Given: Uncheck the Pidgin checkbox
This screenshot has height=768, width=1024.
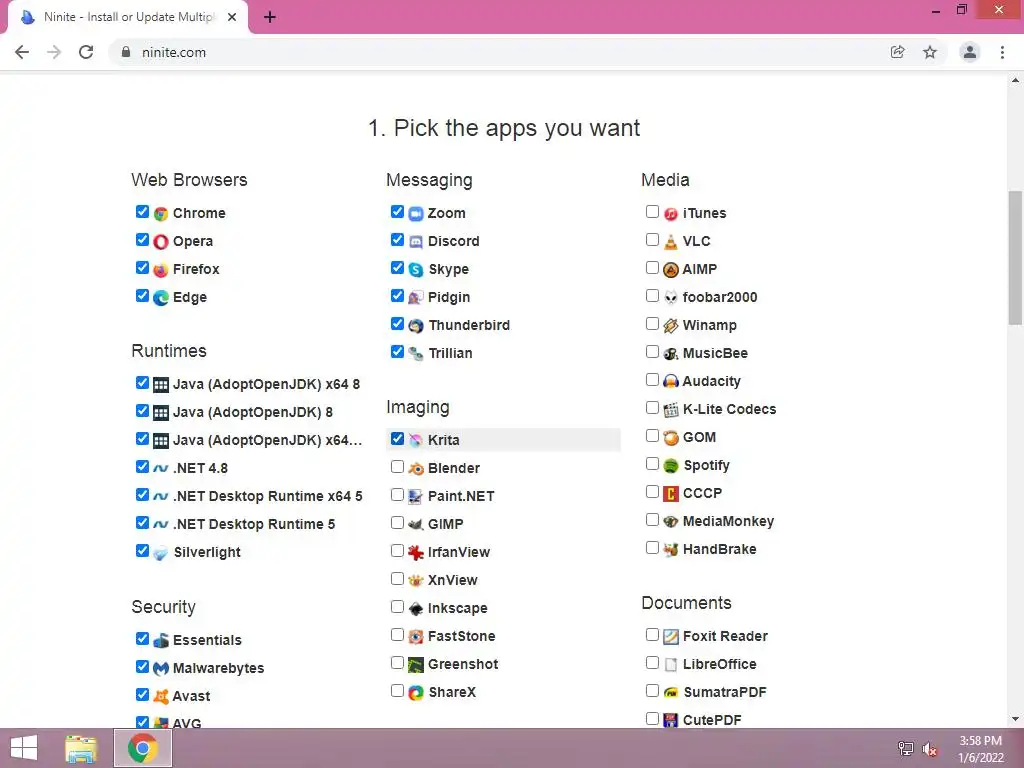Looking at the screenshot, I should point(397,296).
